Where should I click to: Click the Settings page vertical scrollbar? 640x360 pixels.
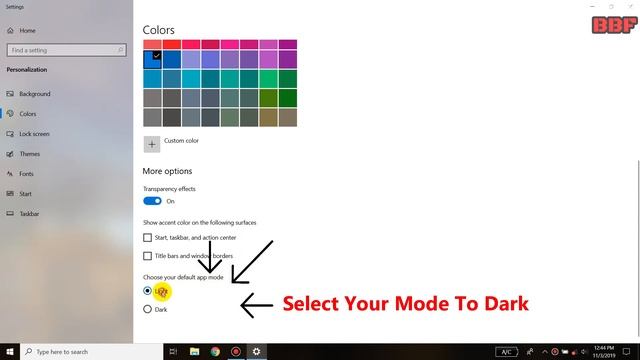coord(638,249)
